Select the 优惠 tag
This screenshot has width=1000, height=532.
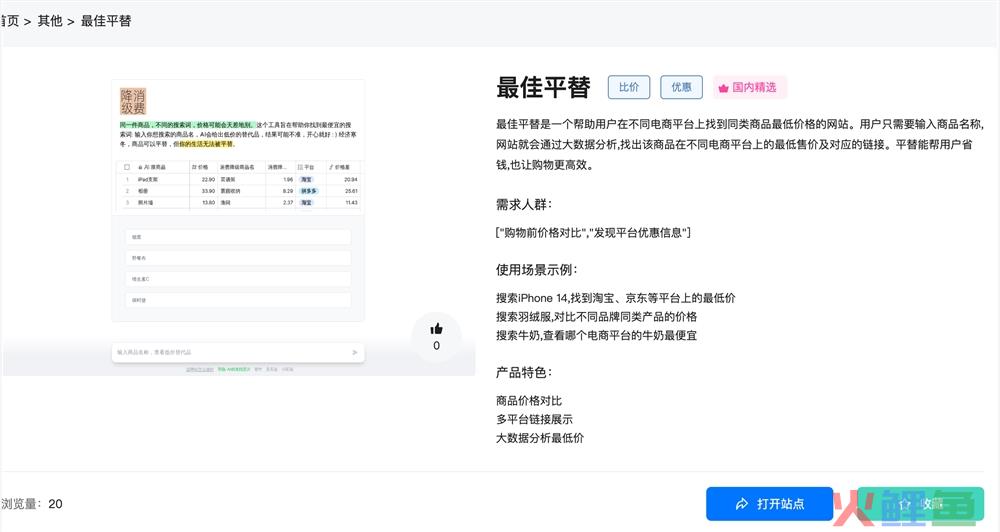pyautogui.click(x=681, y=87)
